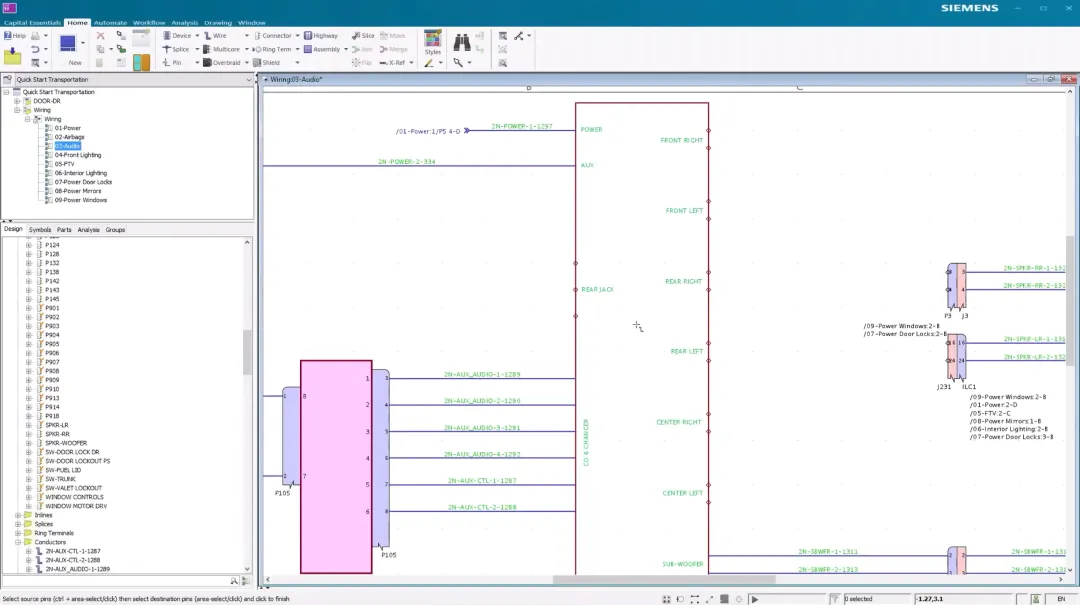Screen dimensions: 1080x605
Task: Open the Styles palette icon
Action: (x=433, y=41)
